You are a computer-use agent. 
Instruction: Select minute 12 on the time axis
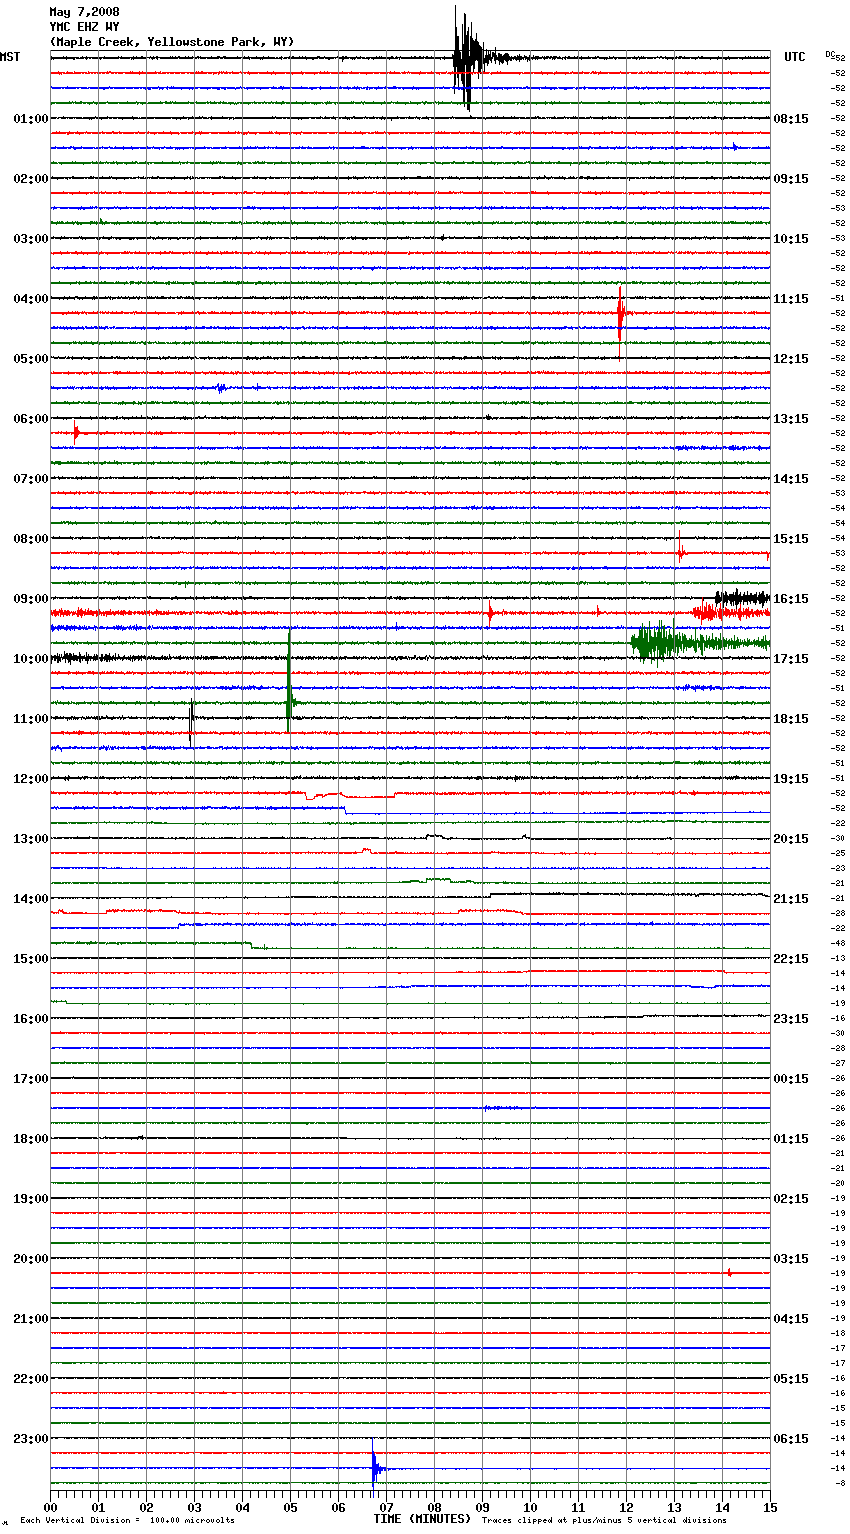[x=626, y=1507]
